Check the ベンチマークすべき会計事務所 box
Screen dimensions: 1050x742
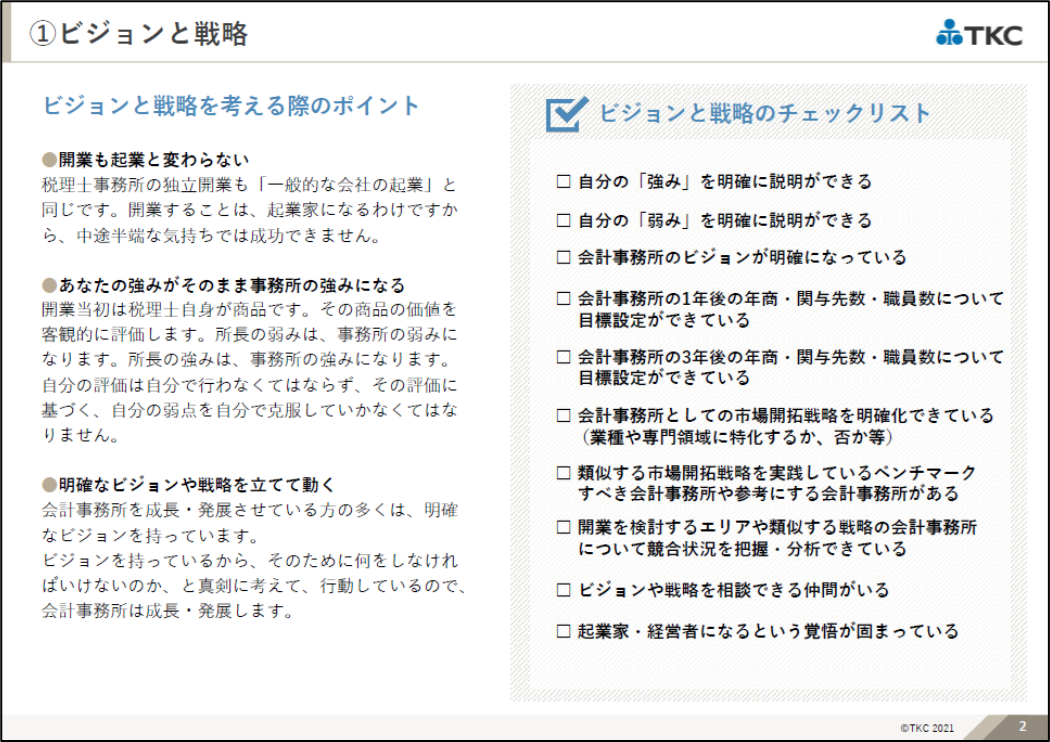point(564,473)
